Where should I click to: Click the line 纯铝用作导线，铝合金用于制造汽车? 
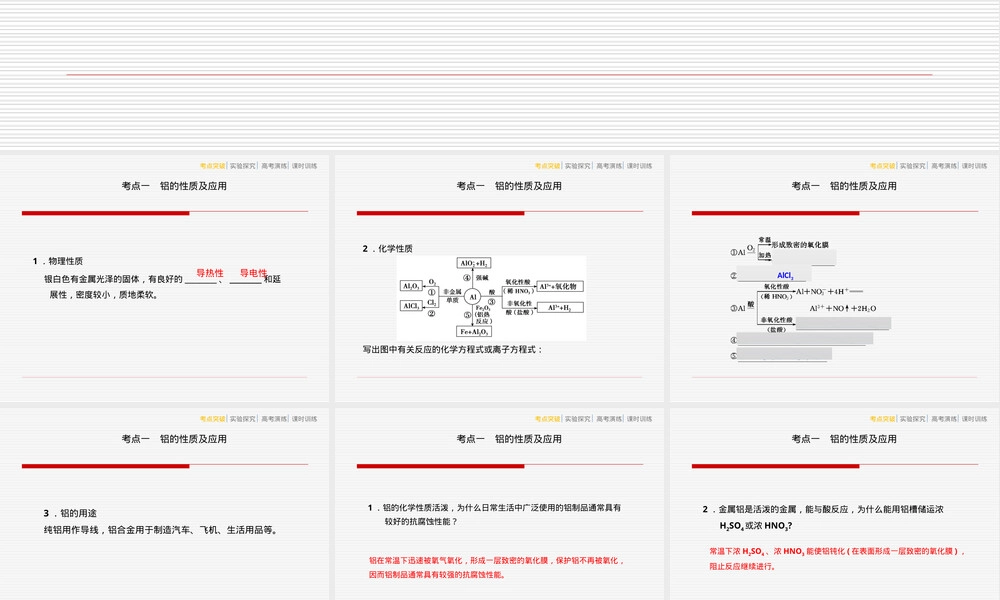tap(161, 530)
